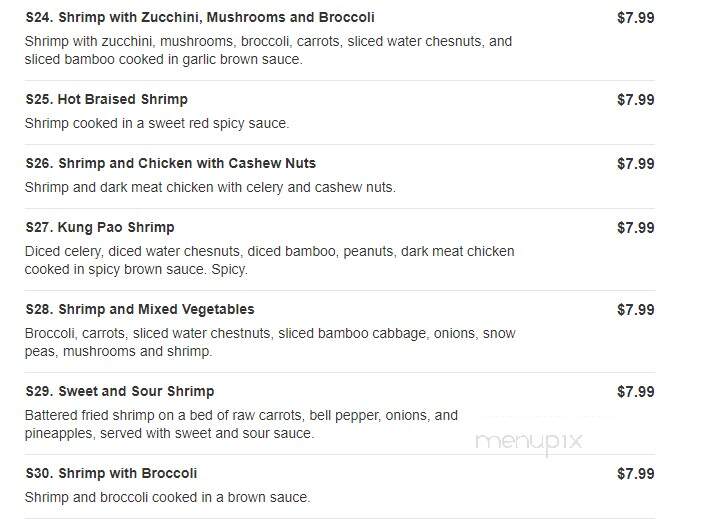Click the $7.99 price beside Hot Braised Shrimp
Image resolution: width=708 pixels, height=524 pixels.
click(636, 100)
